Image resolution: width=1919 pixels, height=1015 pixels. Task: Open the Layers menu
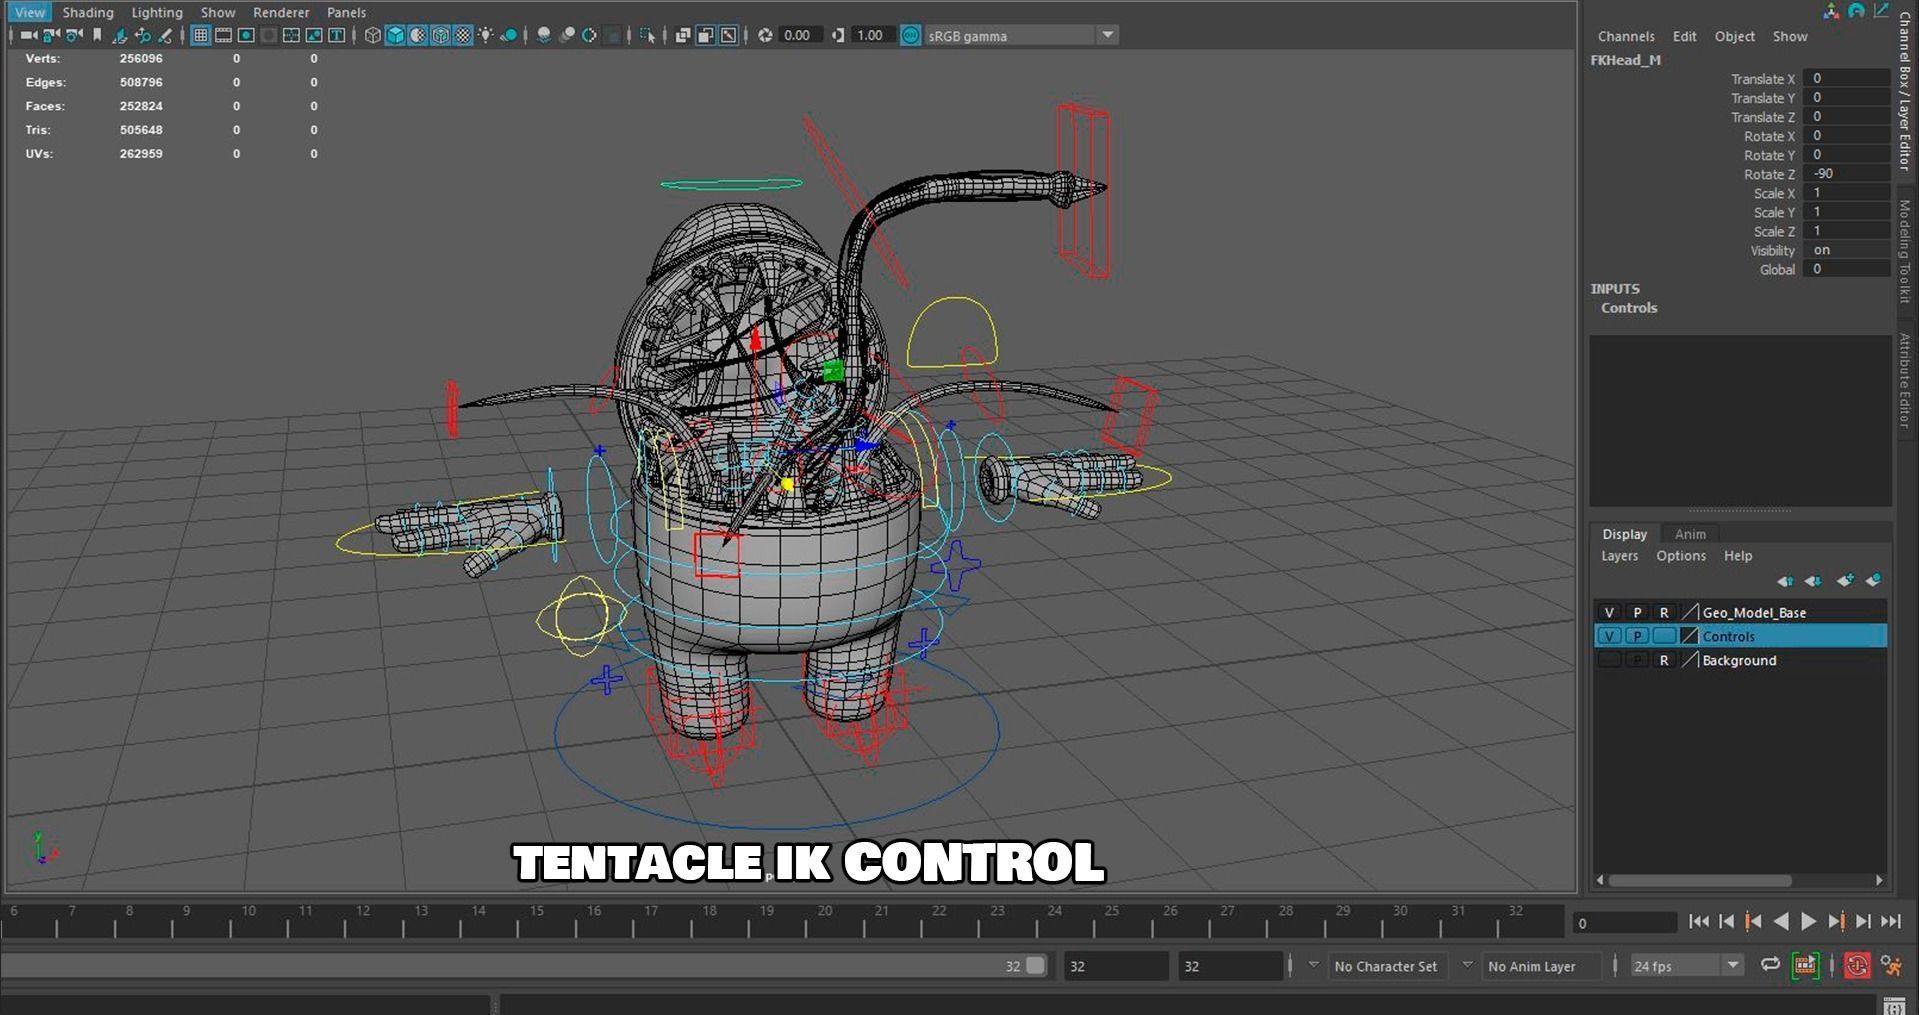tap(1620, 556)
